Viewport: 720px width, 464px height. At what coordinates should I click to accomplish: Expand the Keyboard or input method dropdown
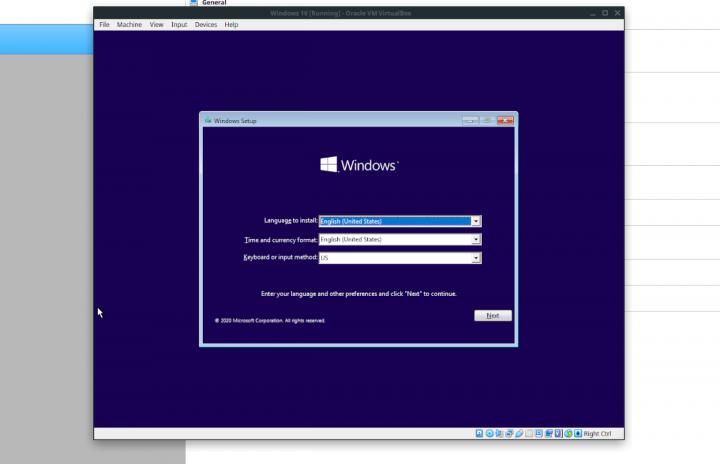click(476, 258)
